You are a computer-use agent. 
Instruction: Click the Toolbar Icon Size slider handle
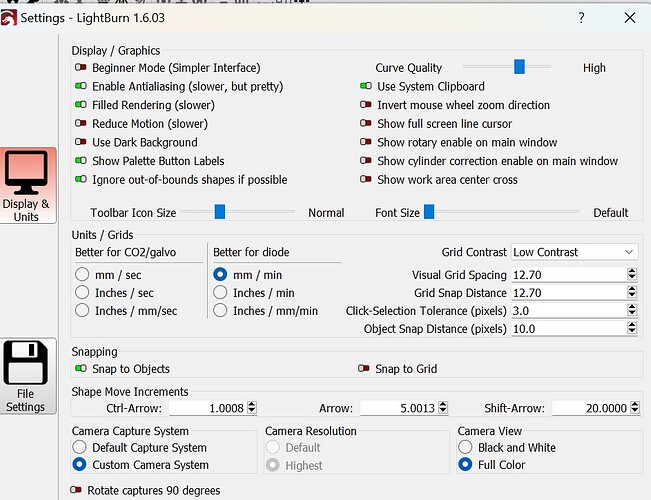(220, 211)
